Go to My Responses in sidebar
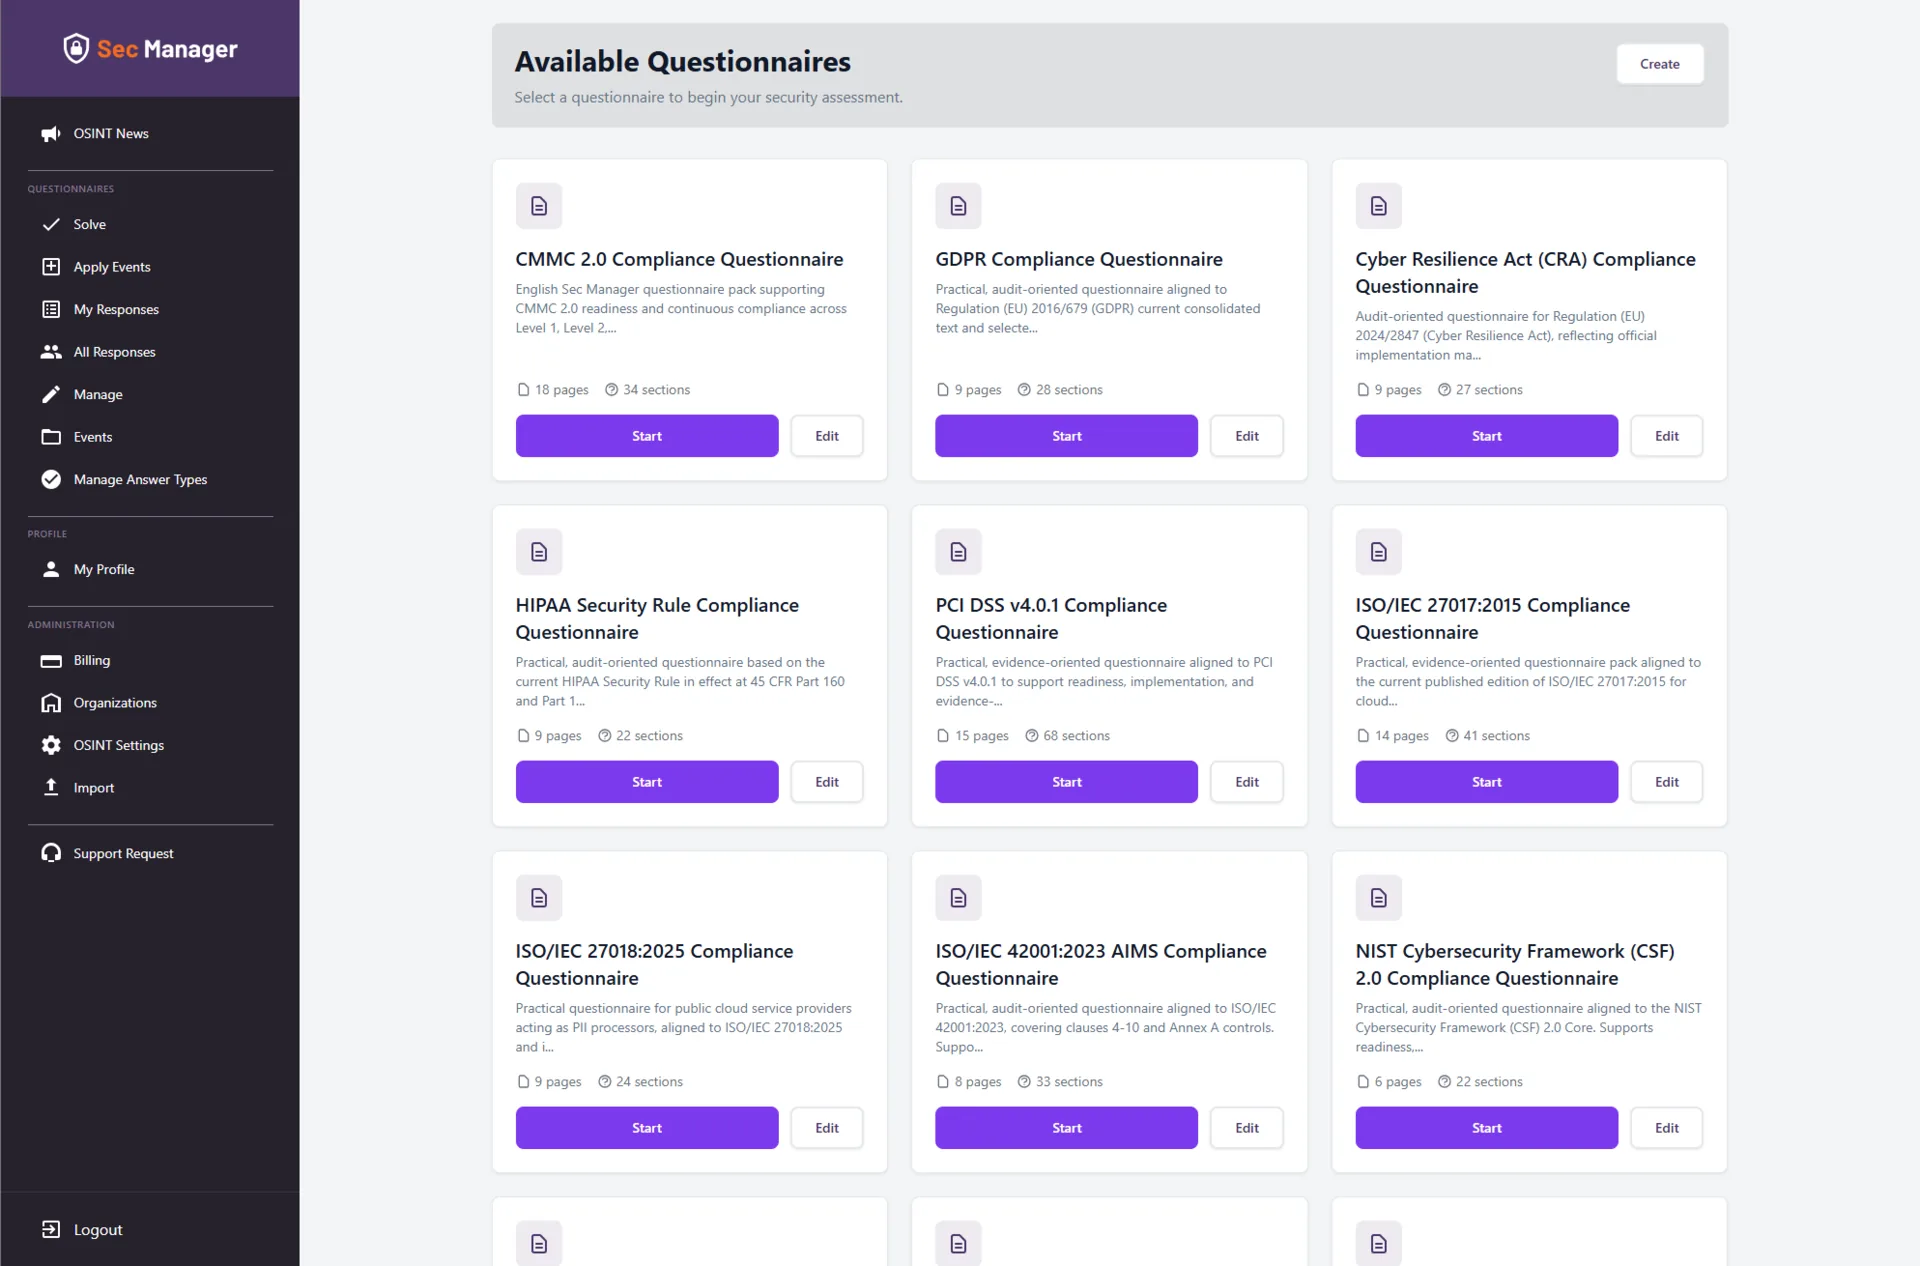Image resolution: width=1920 pixels, height=1266 pixels. coord(150,310)
